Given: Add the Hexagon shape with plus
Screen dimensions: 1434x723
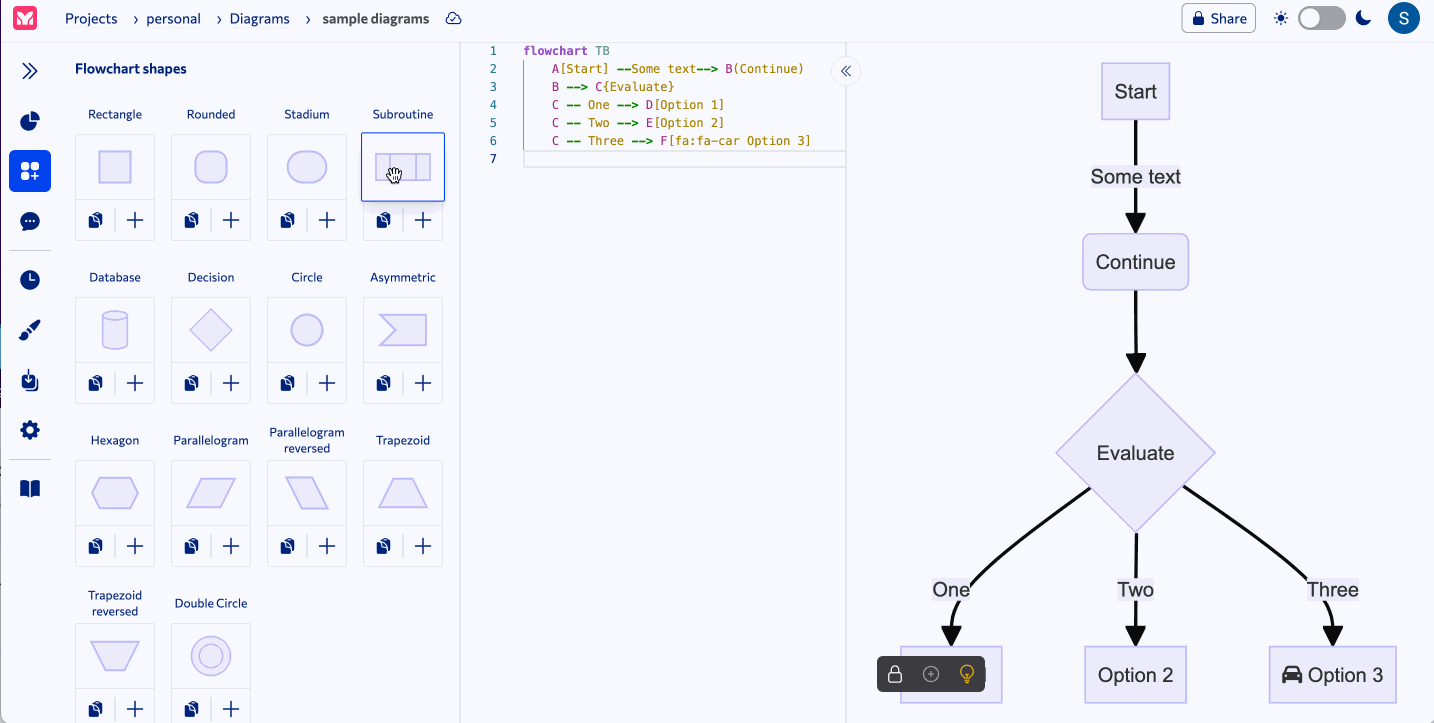Looking at the screenshot, I should [135, 546].
